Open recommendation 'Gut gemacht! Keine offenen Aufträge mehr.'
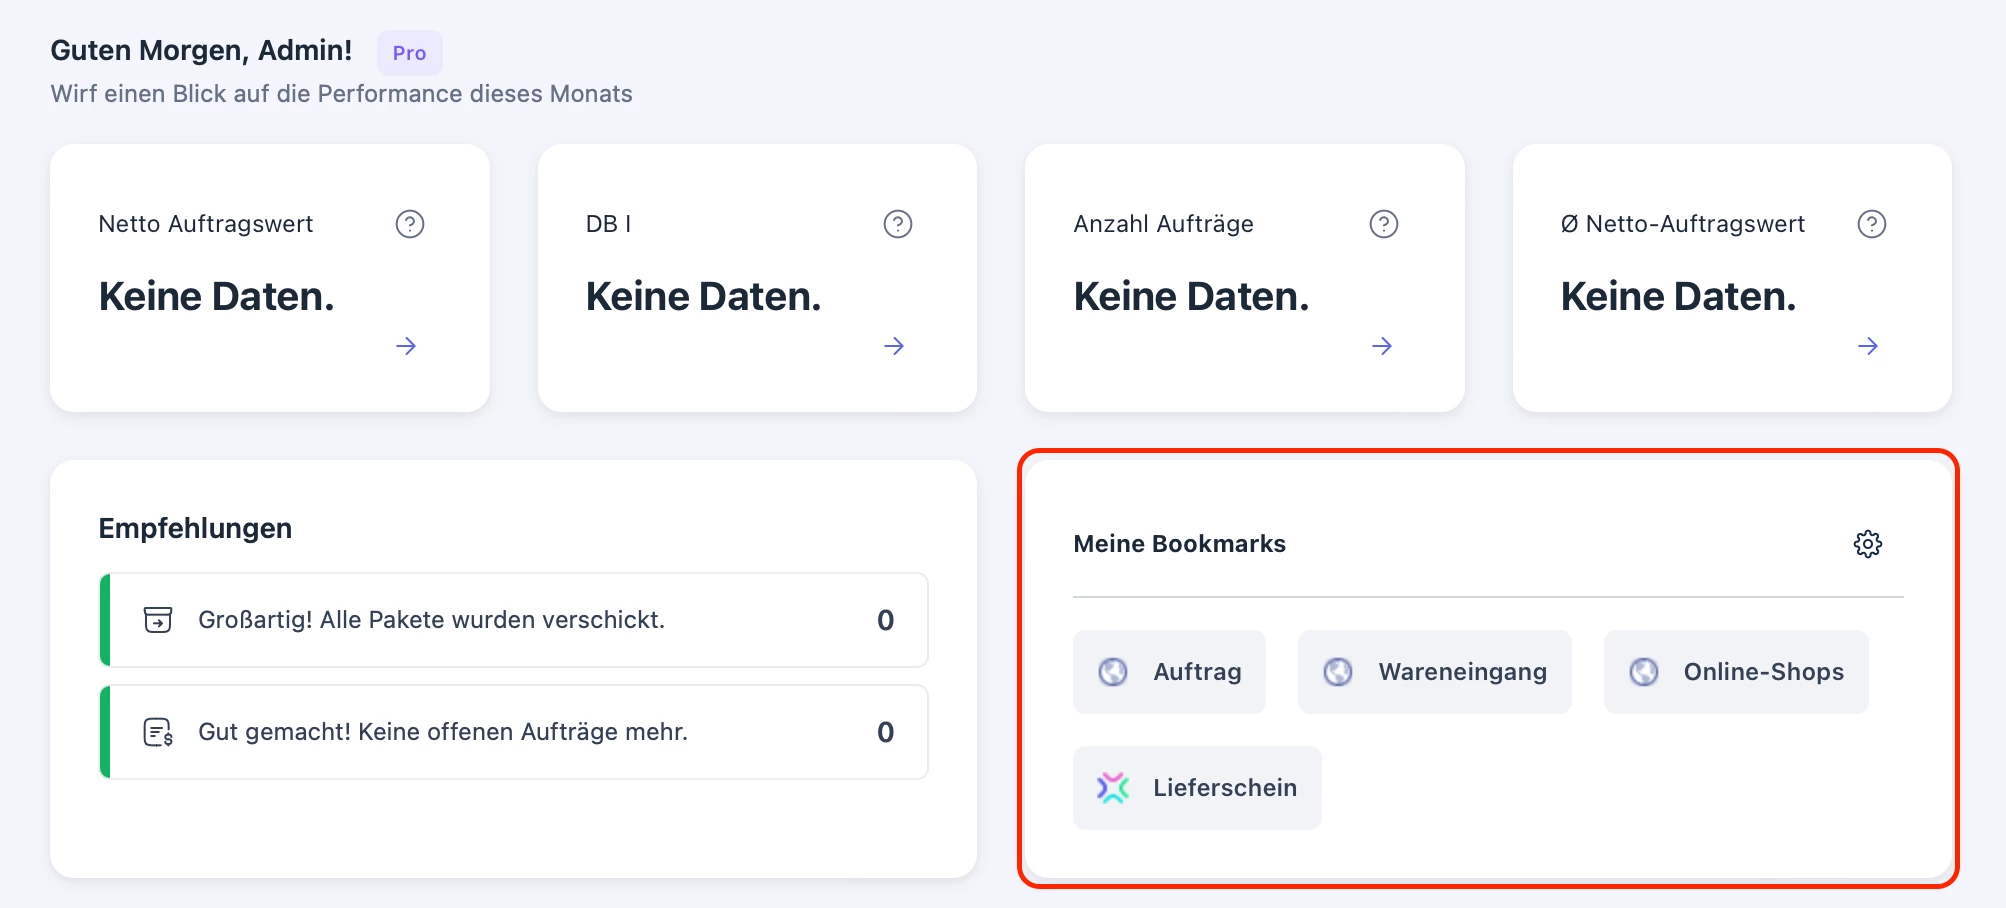 (514, 732)
